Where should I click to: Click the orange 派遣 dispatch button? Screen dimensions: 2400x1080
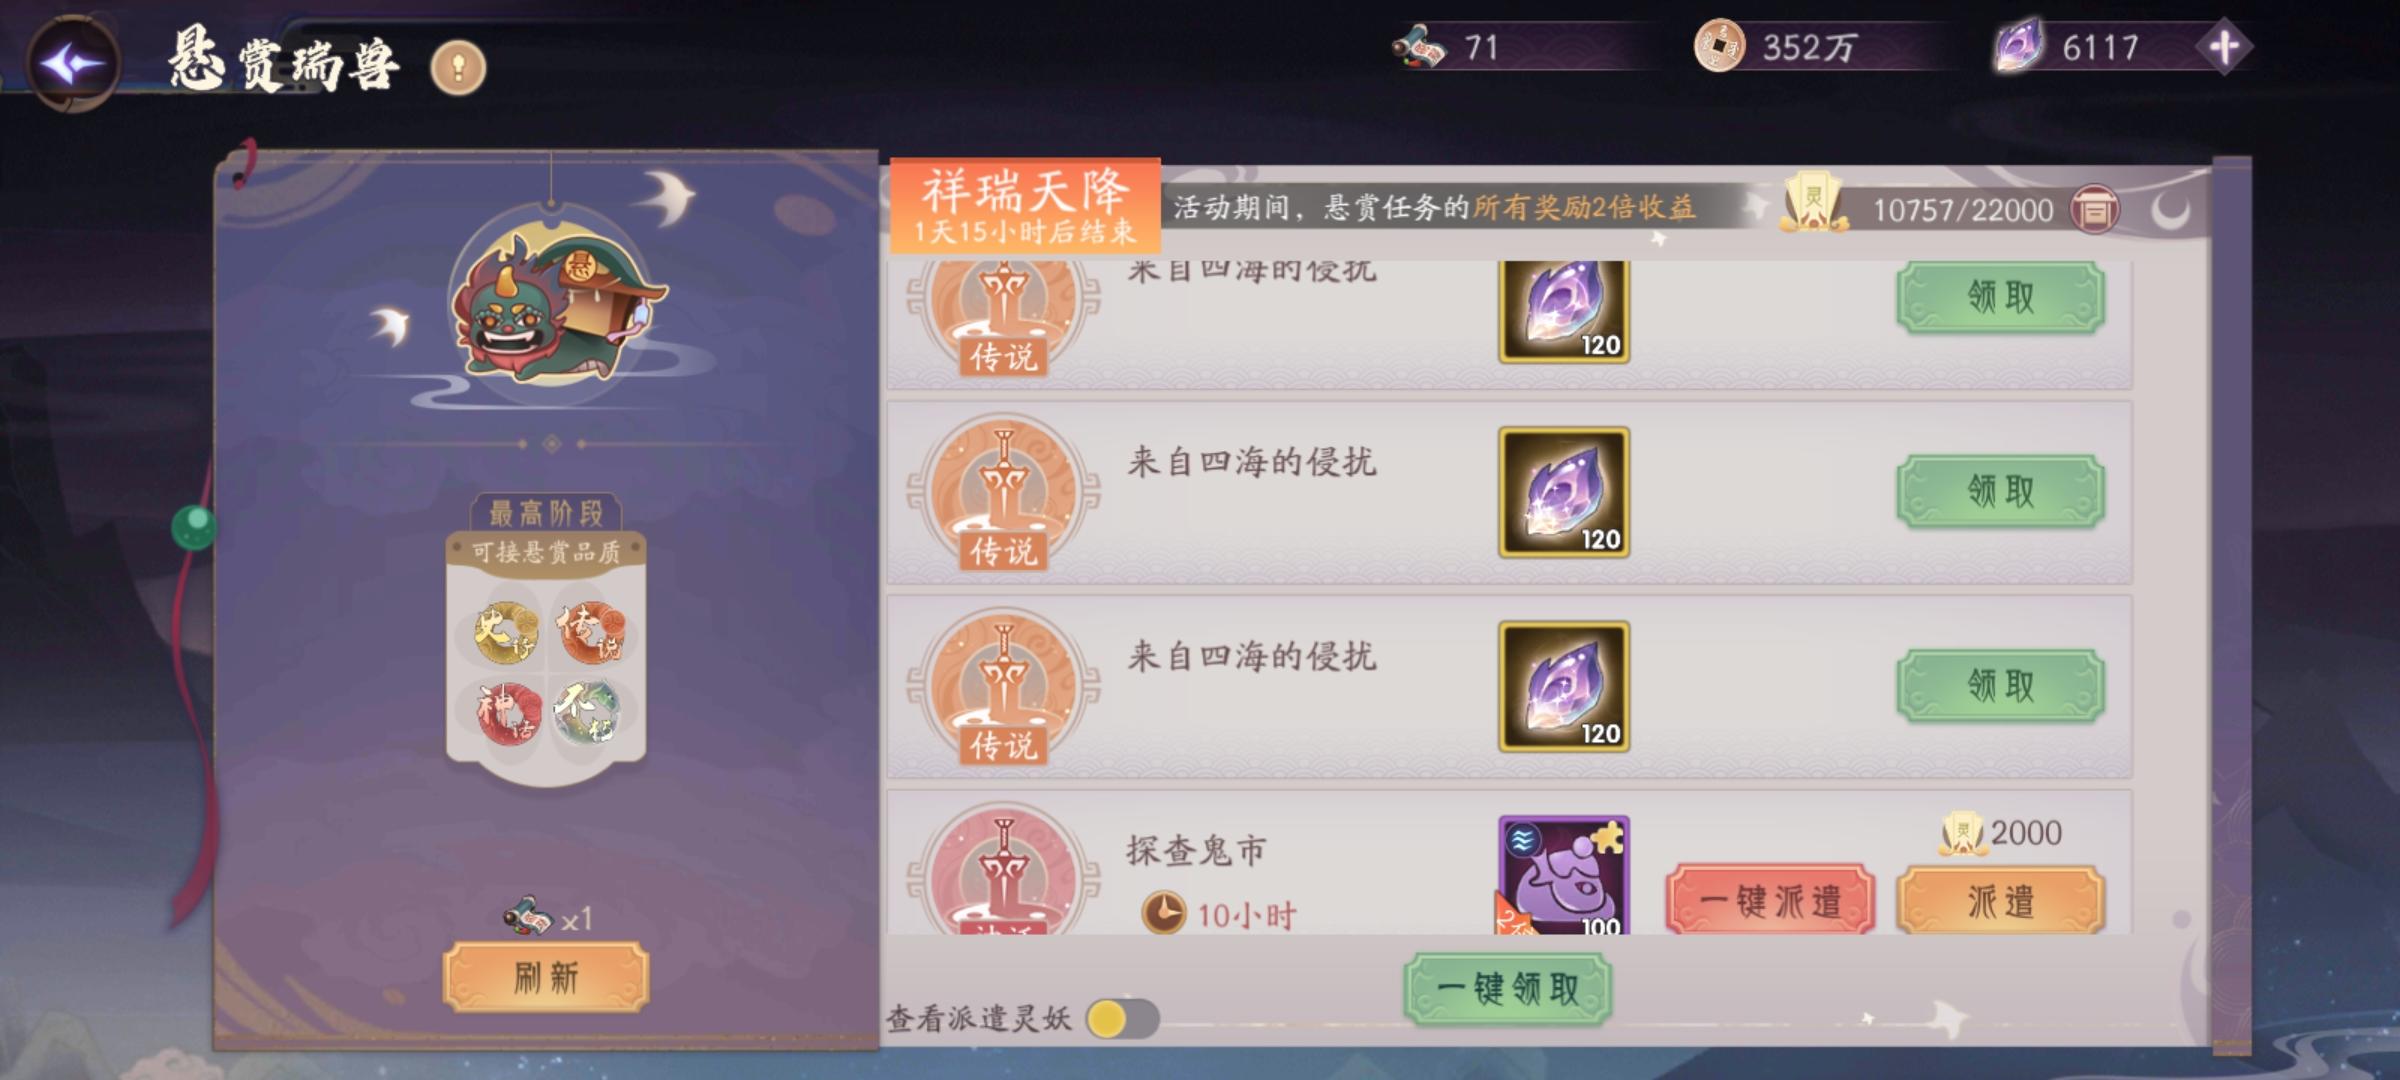coord(2001,900)
